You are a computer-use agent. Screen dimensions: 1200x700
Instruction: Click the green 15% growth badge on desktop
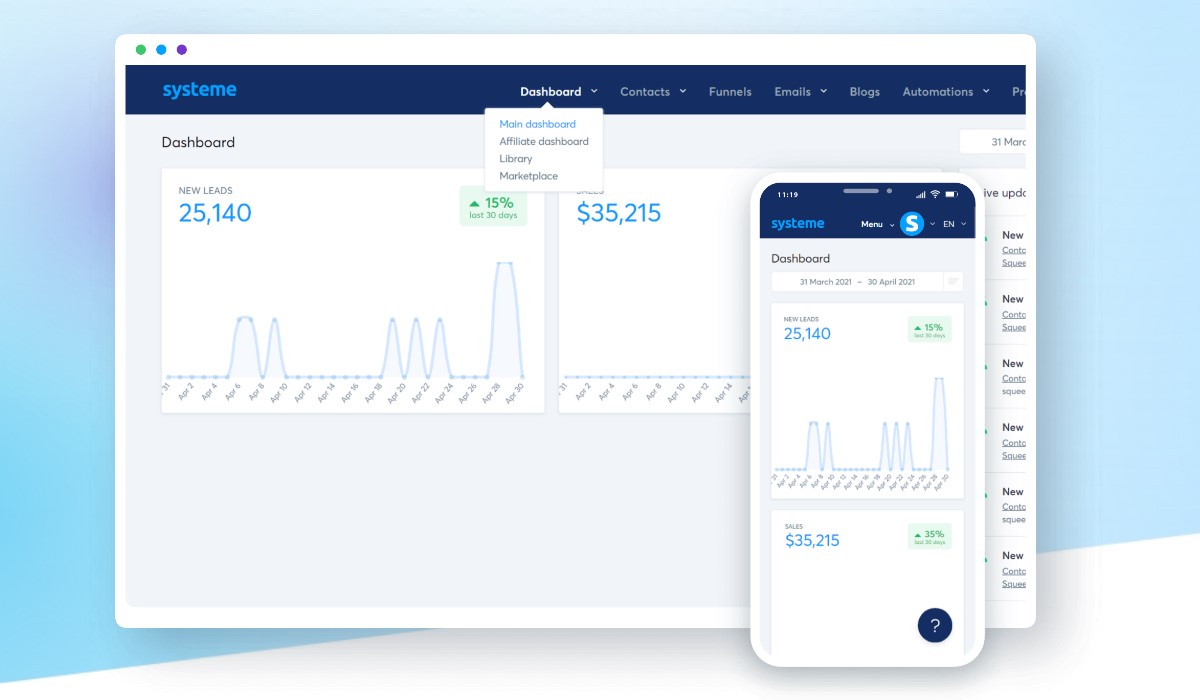pyautogui.click(x=493, y=206)
